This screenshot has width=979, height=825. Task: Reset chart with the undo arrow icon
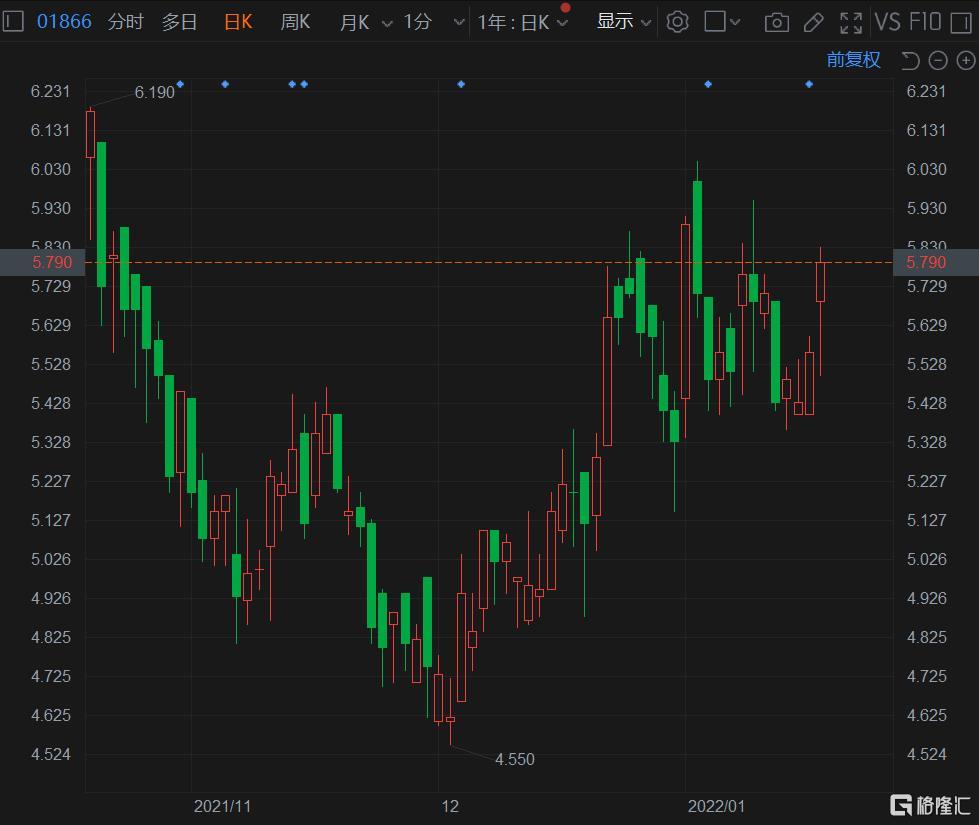tap(910, 61)
